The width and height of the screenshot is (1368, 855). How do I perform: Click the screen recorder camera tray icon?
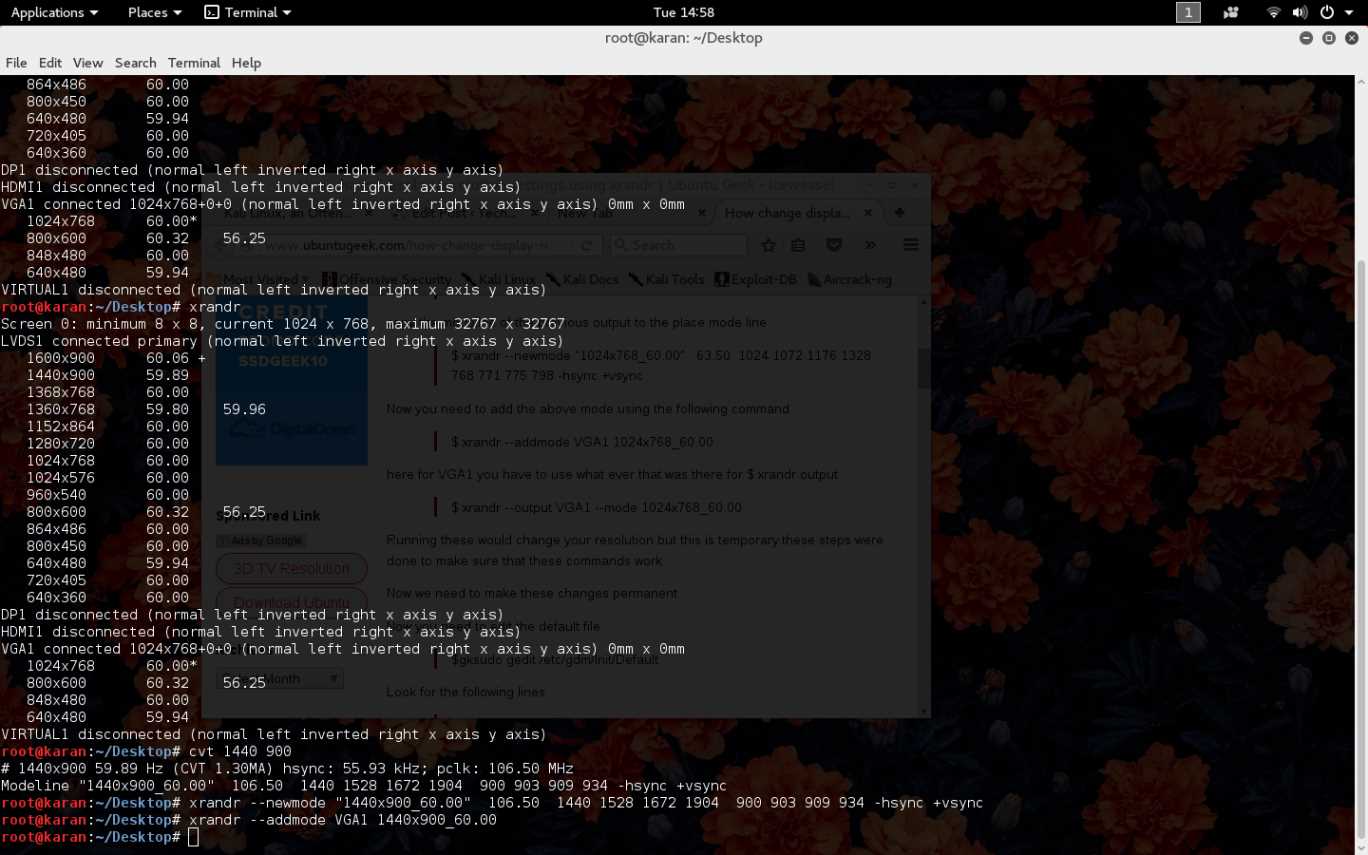(x=1231, y=12)
